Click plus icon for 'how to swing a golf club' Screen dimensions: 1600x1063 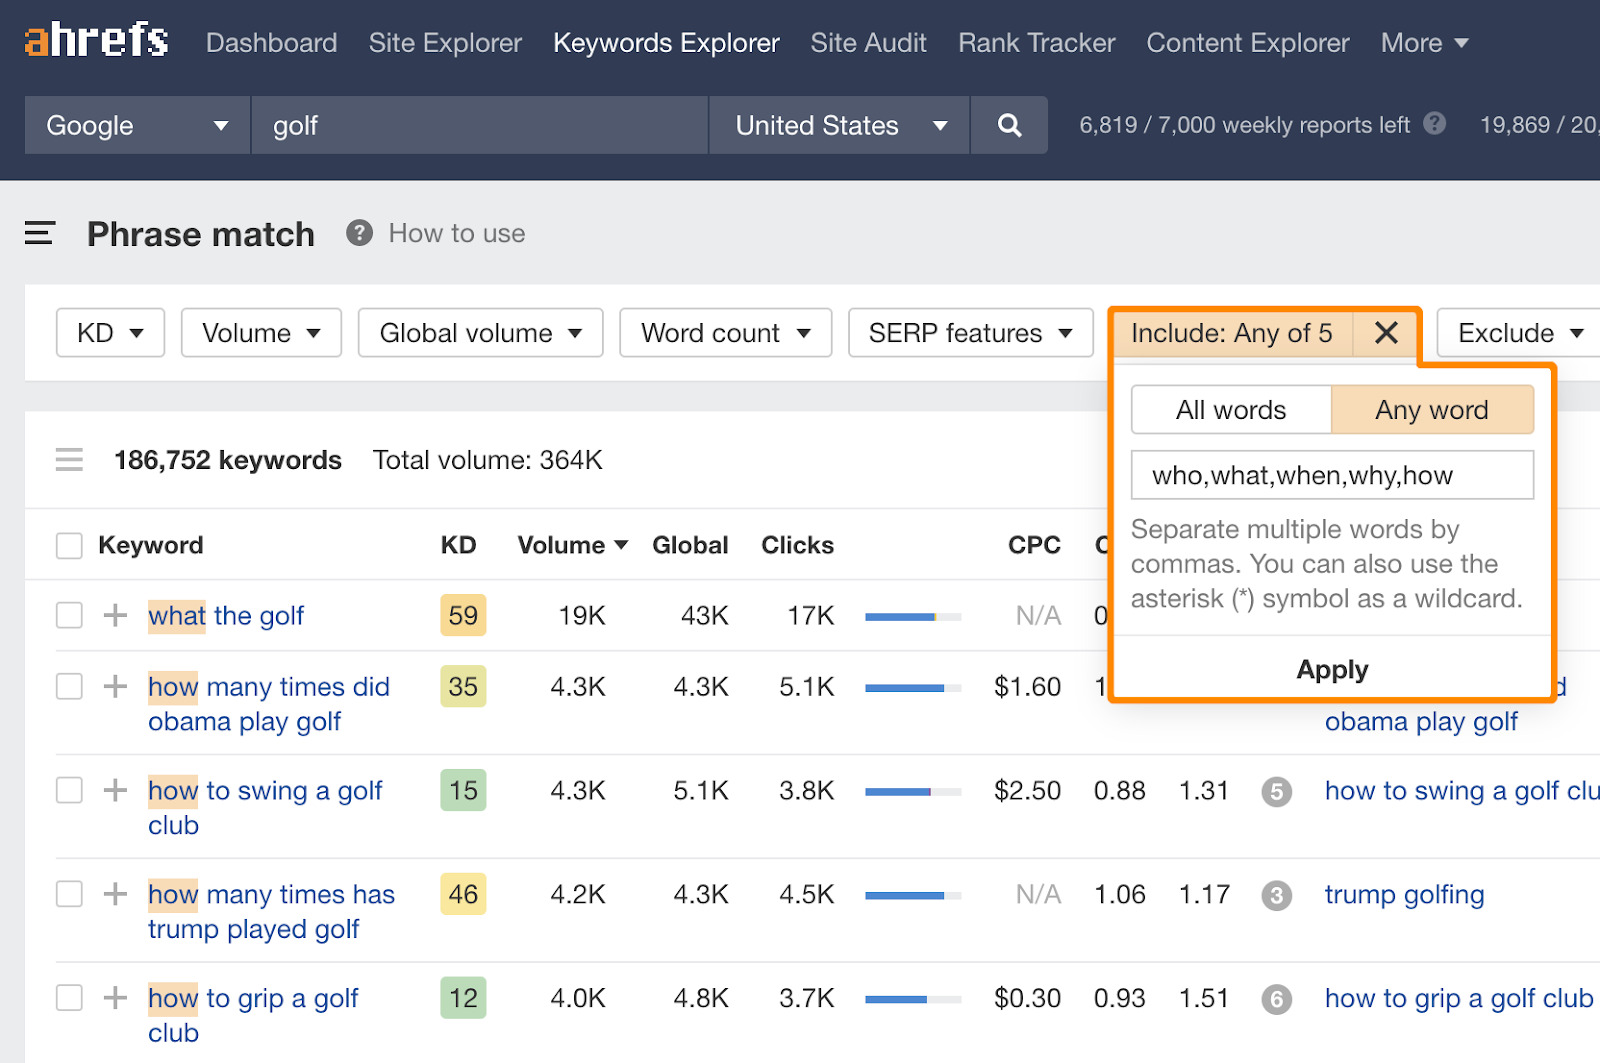[x=115, y=790]
